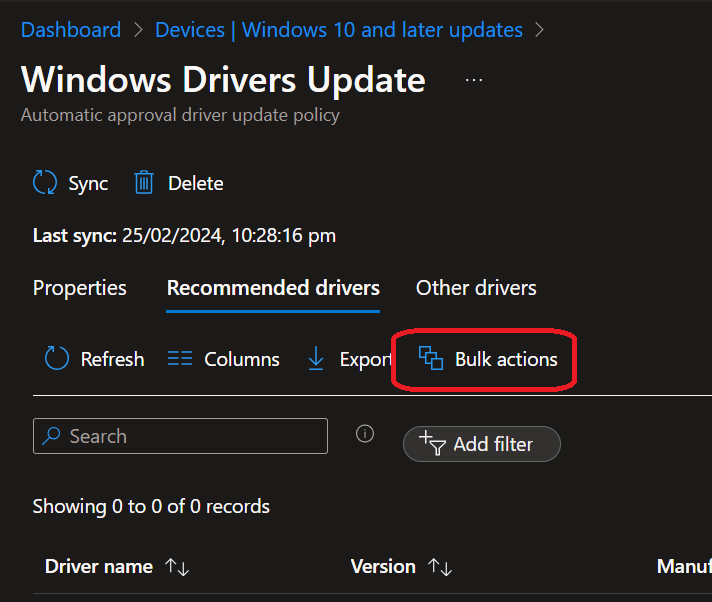
Task: Click the Bulk actions label
Action: pyautogui.click(x=506, y=359)
